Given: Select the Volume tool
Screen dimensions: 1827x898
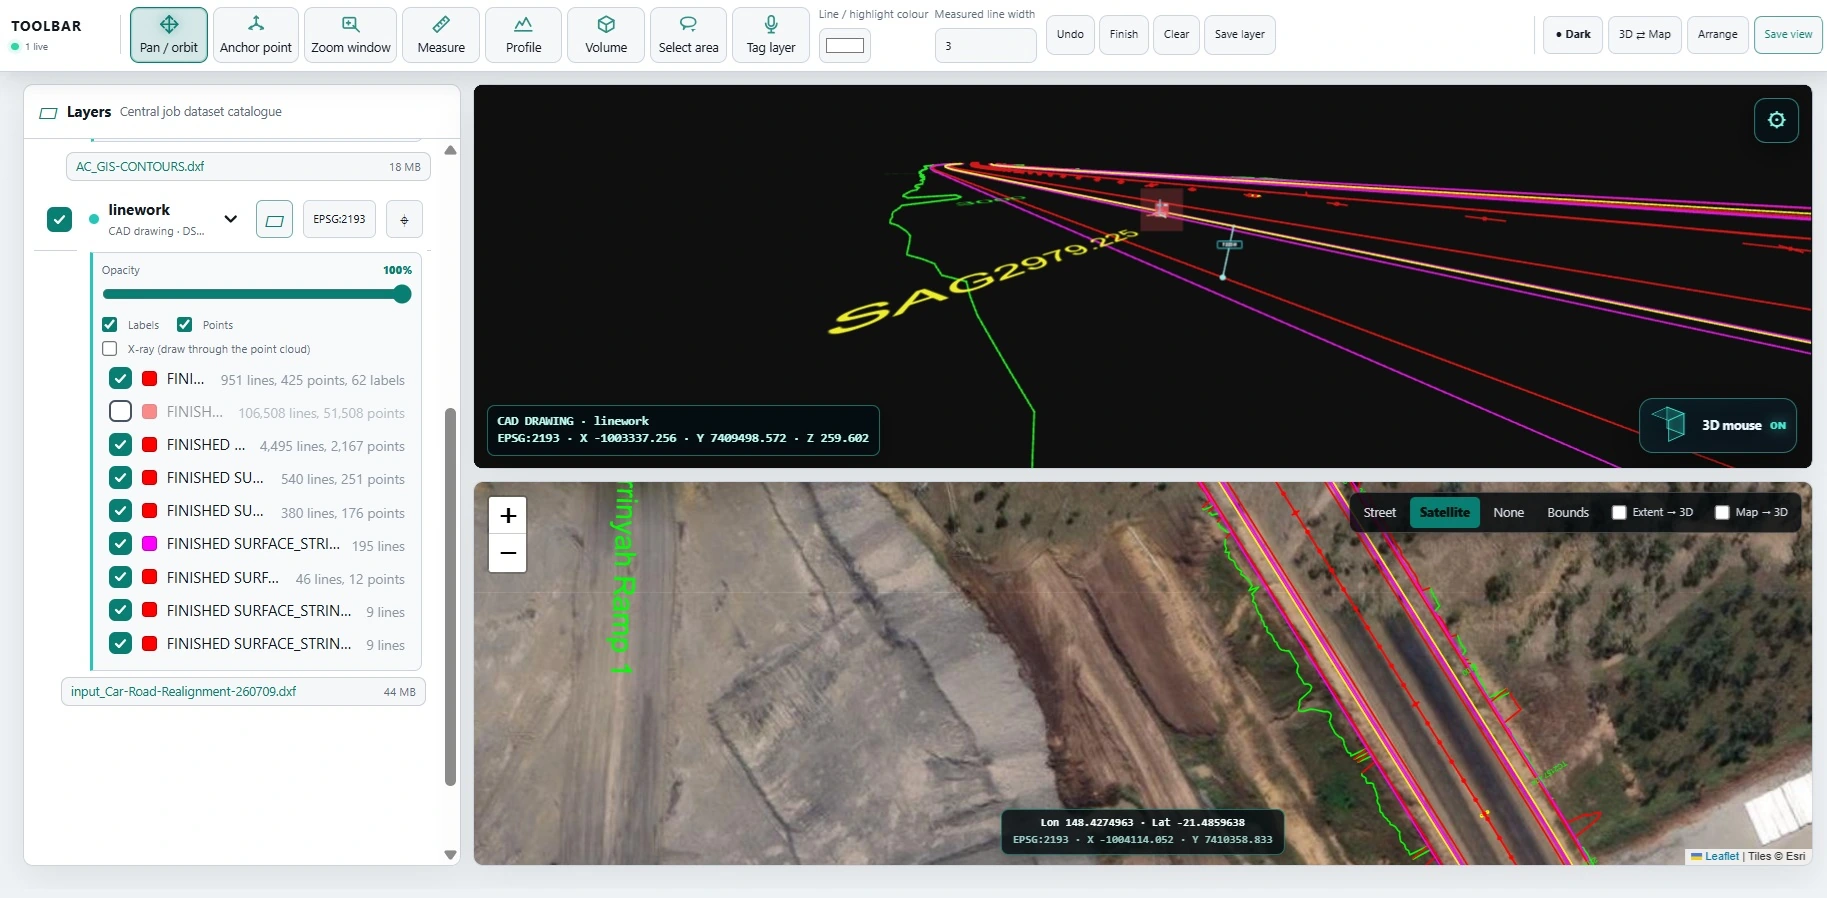Looking at the screenshot, I should coord(606,35).
